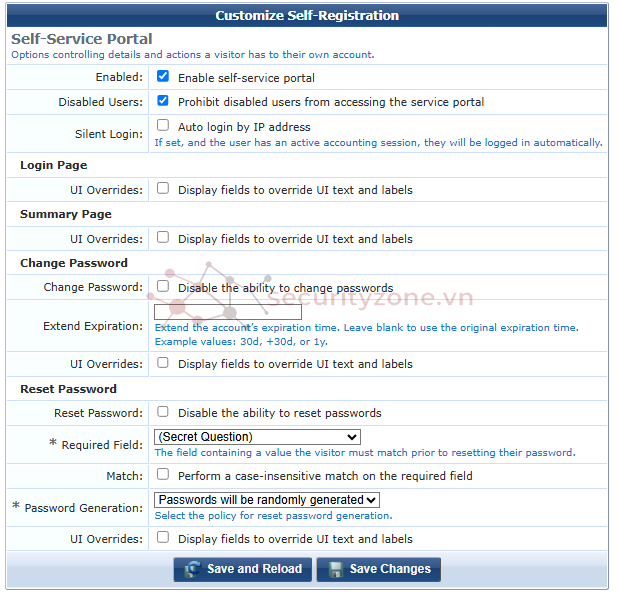Open the Required Field (Secret Question) dropdown
619x592 pixels.
tap(257, 437)
